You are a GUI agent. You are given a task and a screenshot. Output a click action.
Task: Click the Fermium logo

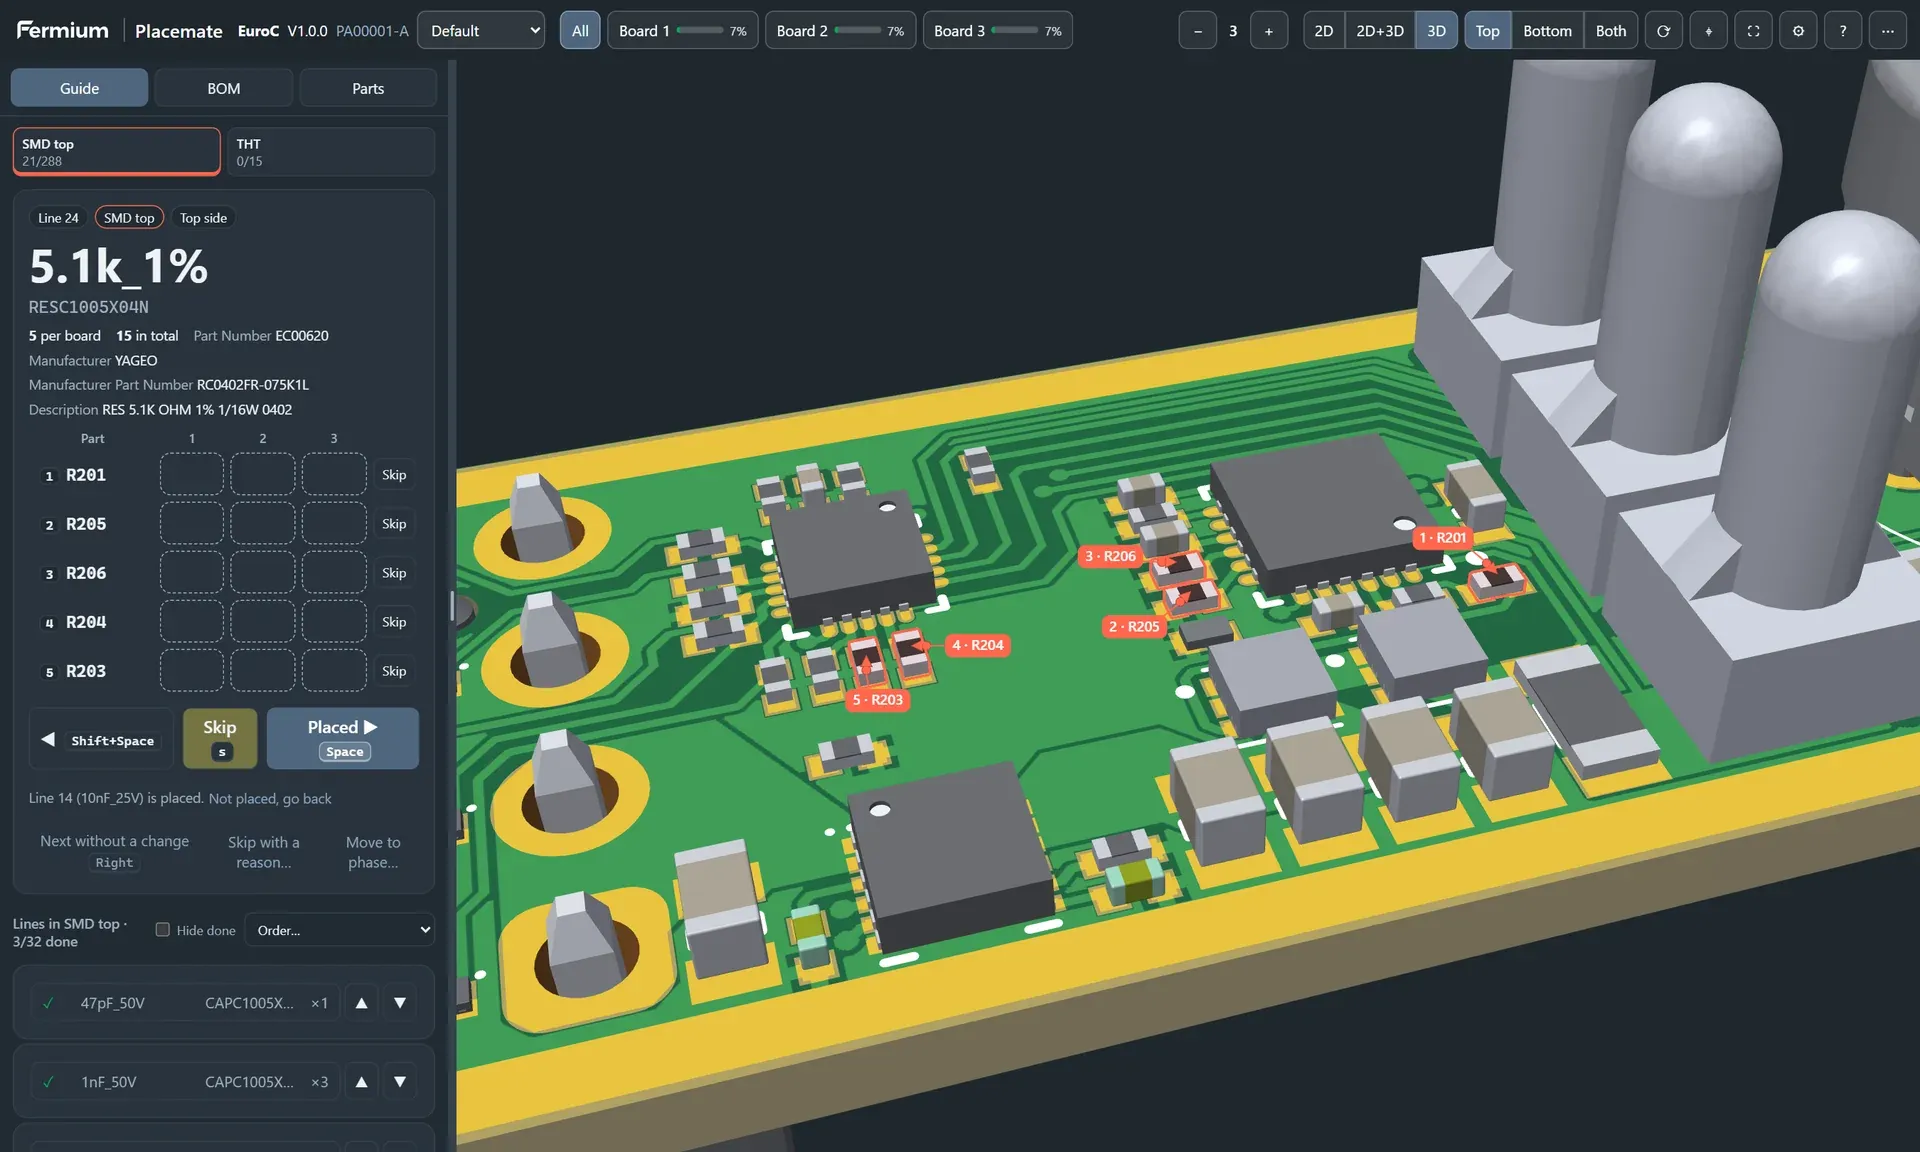(x=62, y=30)
